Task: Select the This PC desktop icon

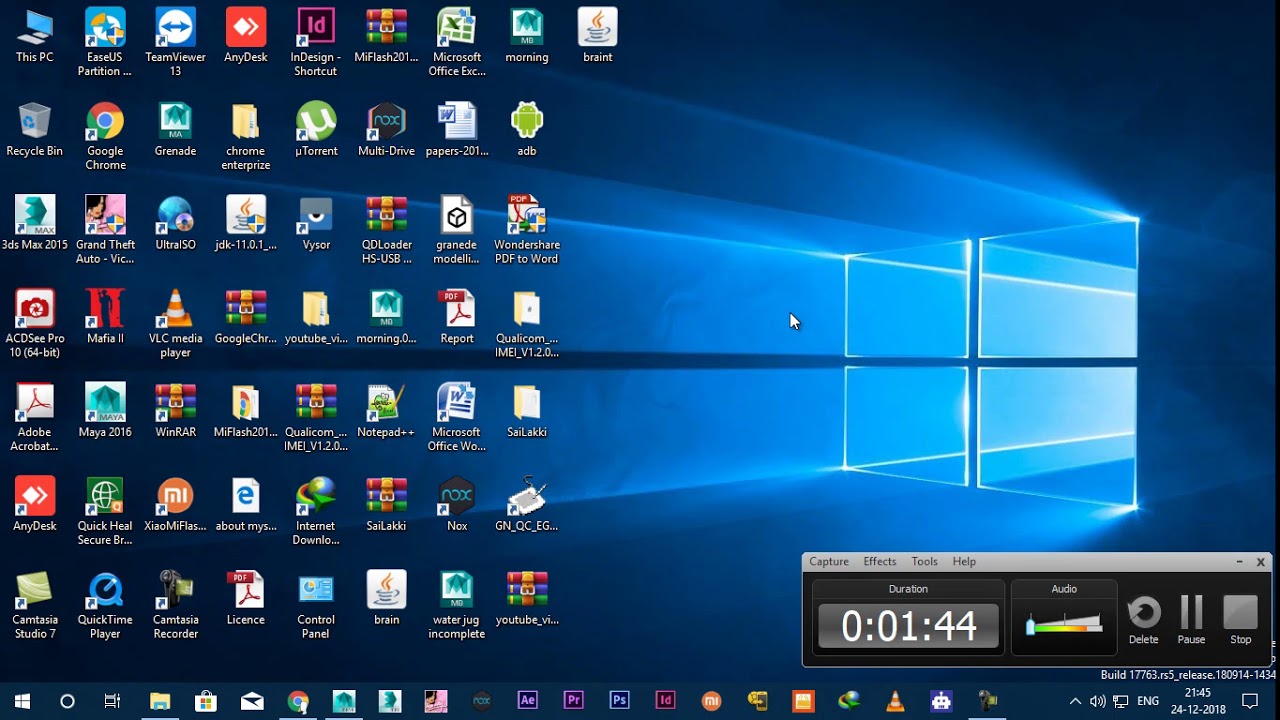Action: (35, 37)
